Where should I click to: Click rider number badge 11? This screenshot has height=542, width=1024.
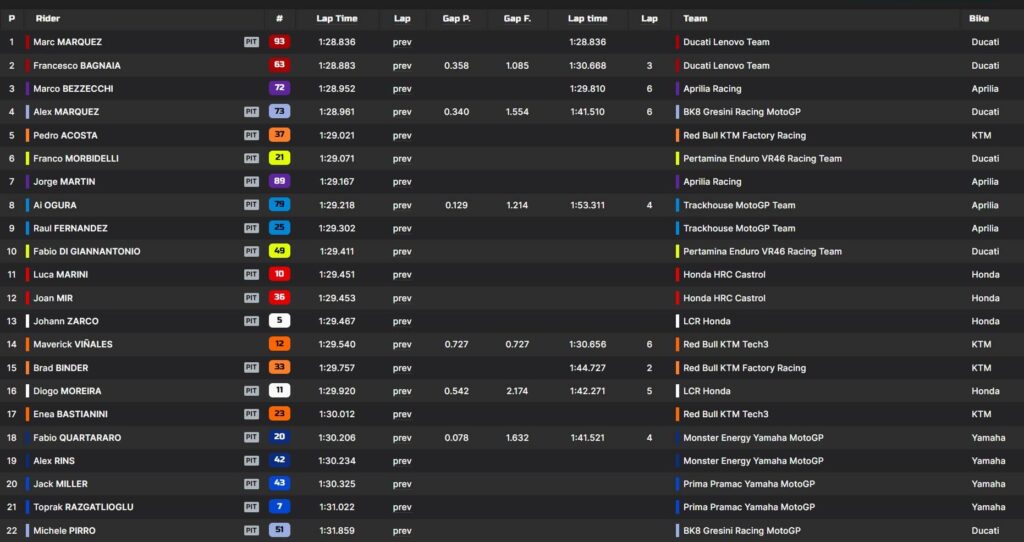pyautogui.click(x=279, y=391)
